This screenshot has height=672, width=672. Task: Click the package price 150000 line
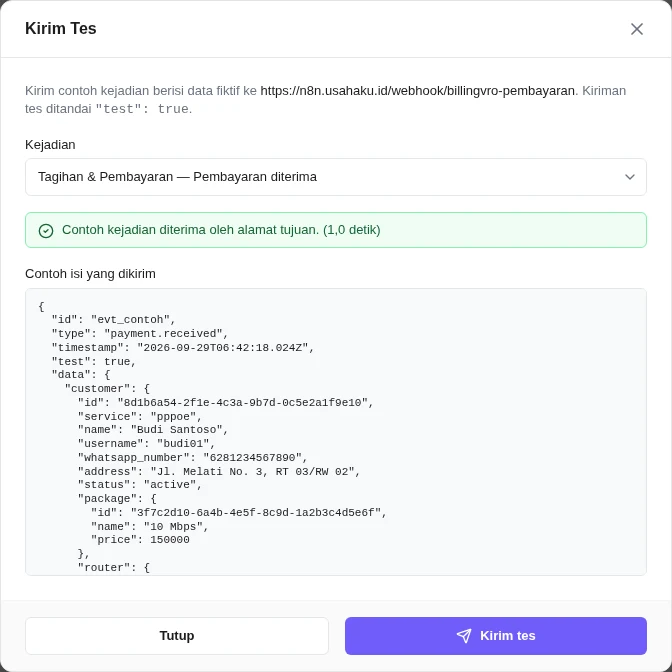click(x=140, y=539)
